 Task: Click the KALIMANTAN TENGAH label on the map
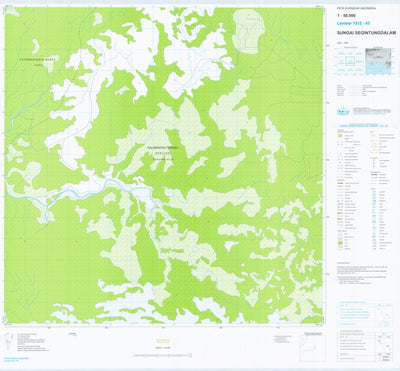pyautogui.click(x=164, y=147)
